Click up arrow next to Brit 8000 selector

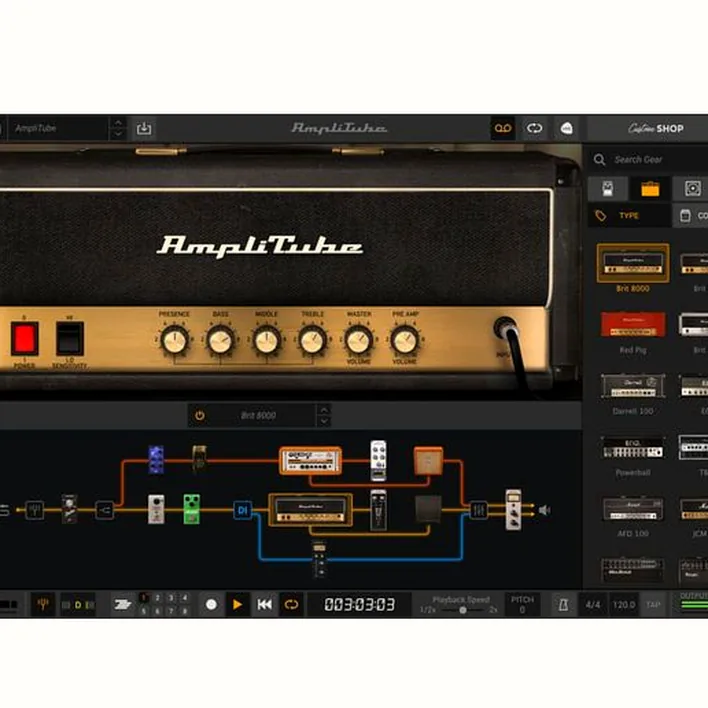(x=324, y=410)
